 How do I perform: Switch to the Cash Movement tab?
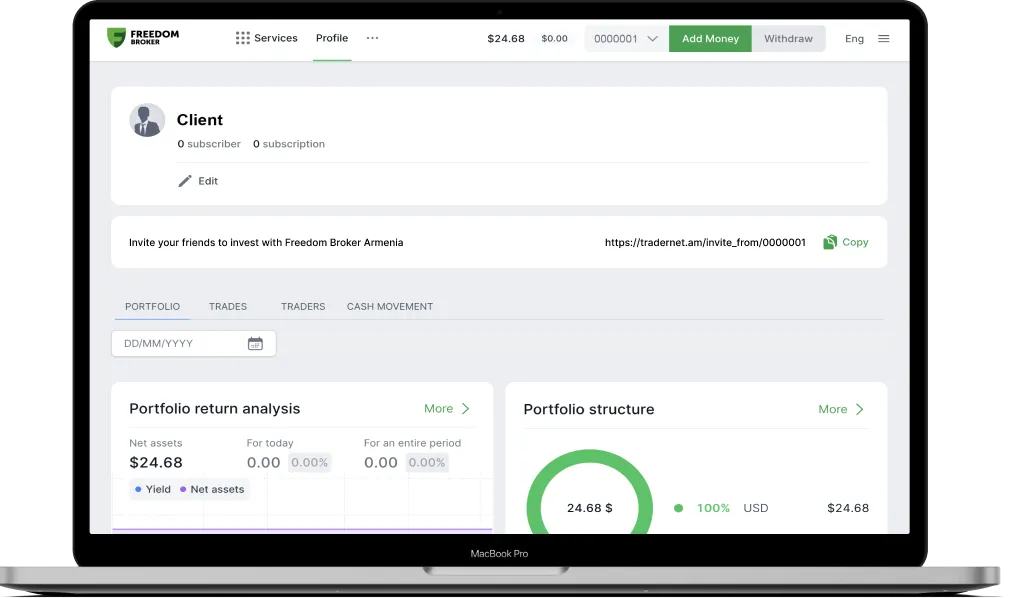pyautogui.click(x=390, y=306)
